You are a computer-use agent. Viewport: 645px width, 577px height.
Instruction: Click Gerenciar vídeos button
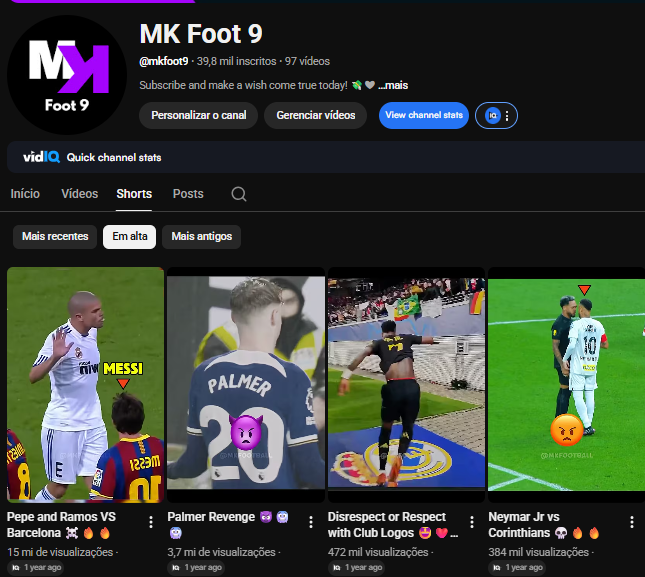(x=316, y=116)
